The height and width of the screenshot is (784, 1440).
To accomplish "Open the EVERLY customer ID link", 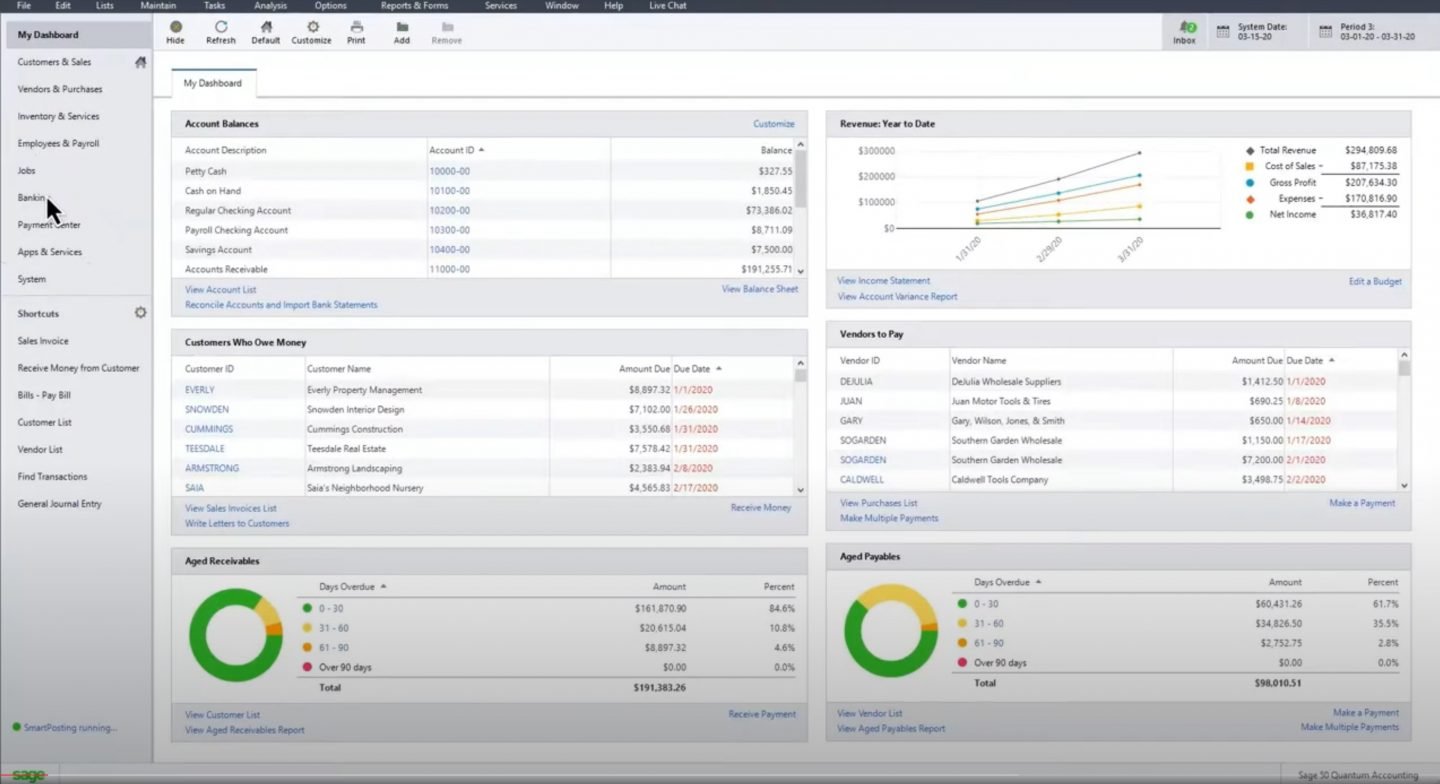I will 199,390.
